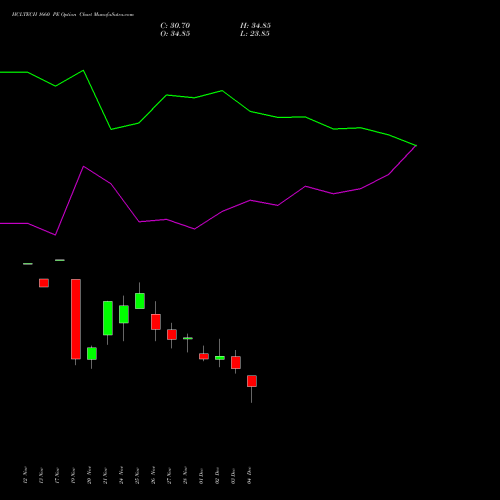Click the red candle for 26 Nov

point(156,322)
